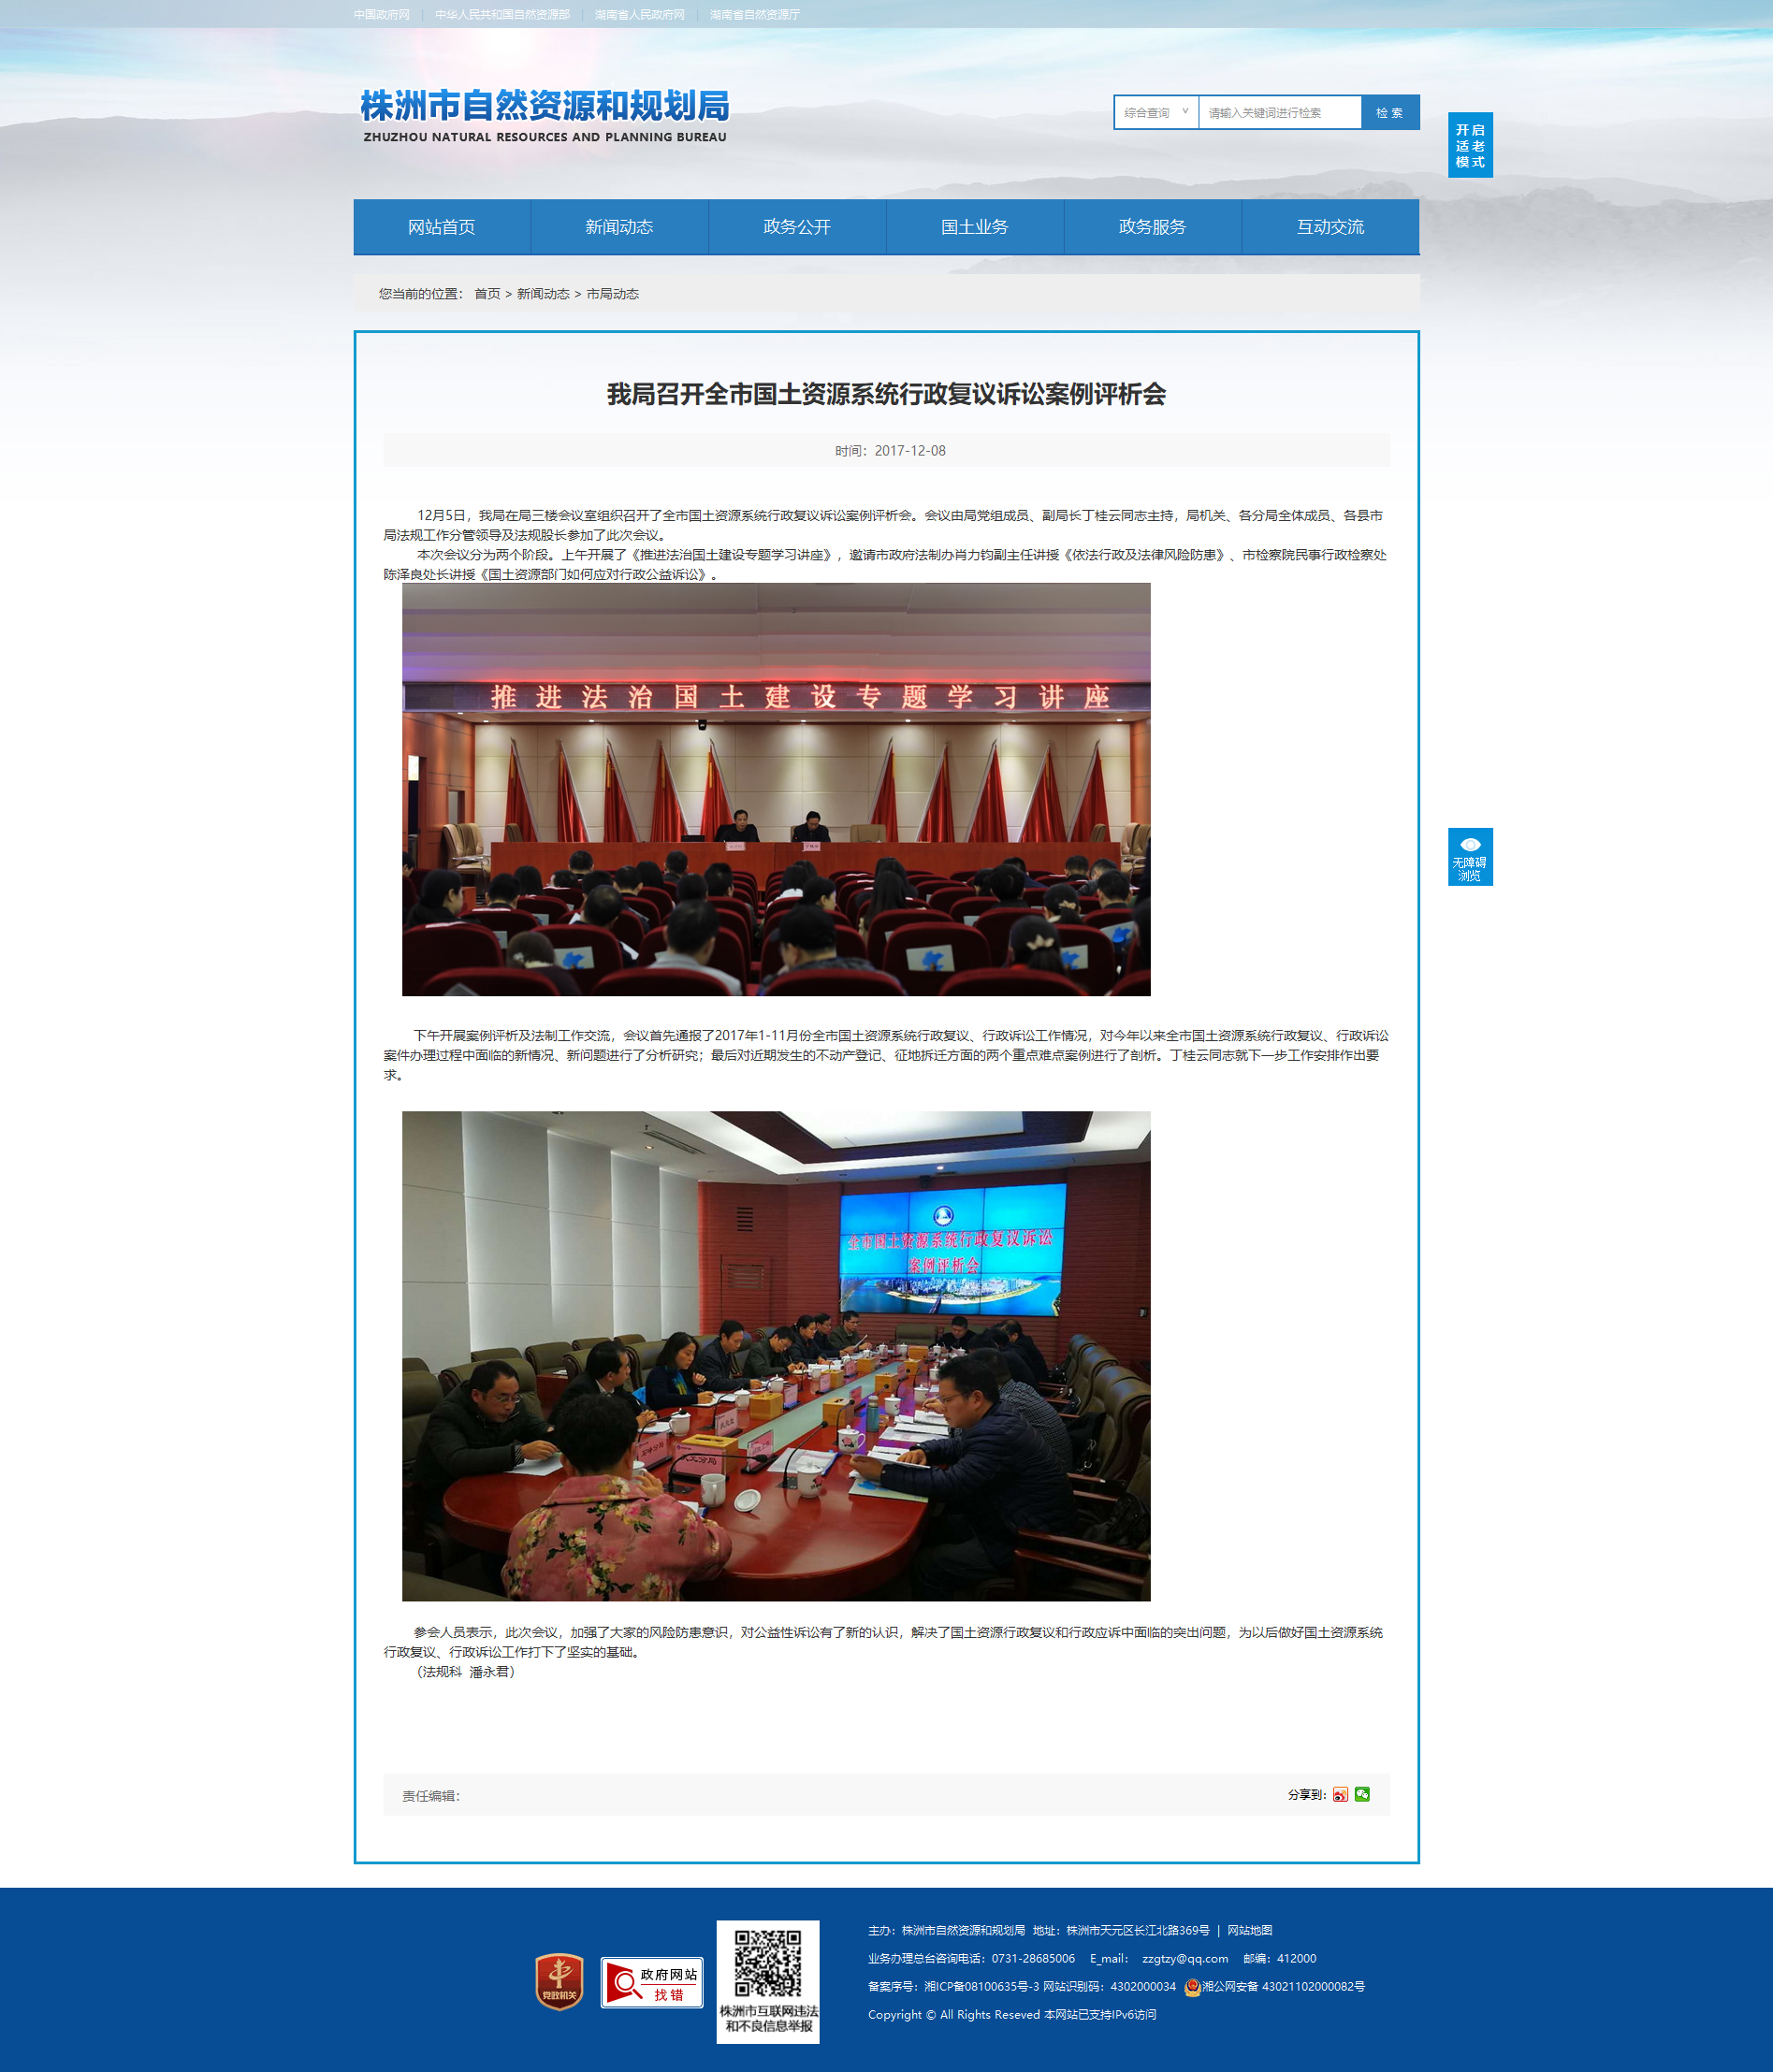Enable 开启适老模式 elderly-friendly mode
Screen dimensions: 1773x2072
click(1470, 145)
